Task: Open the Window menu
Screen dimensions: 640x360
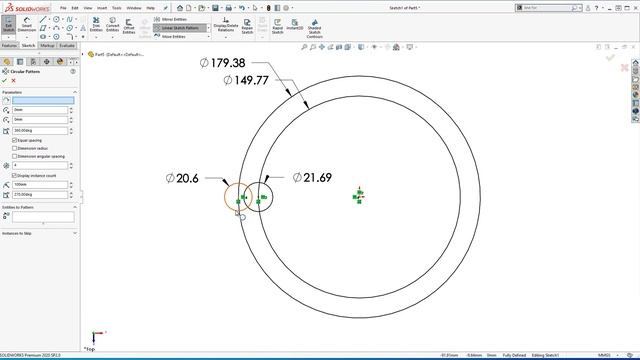Action: 134,8
